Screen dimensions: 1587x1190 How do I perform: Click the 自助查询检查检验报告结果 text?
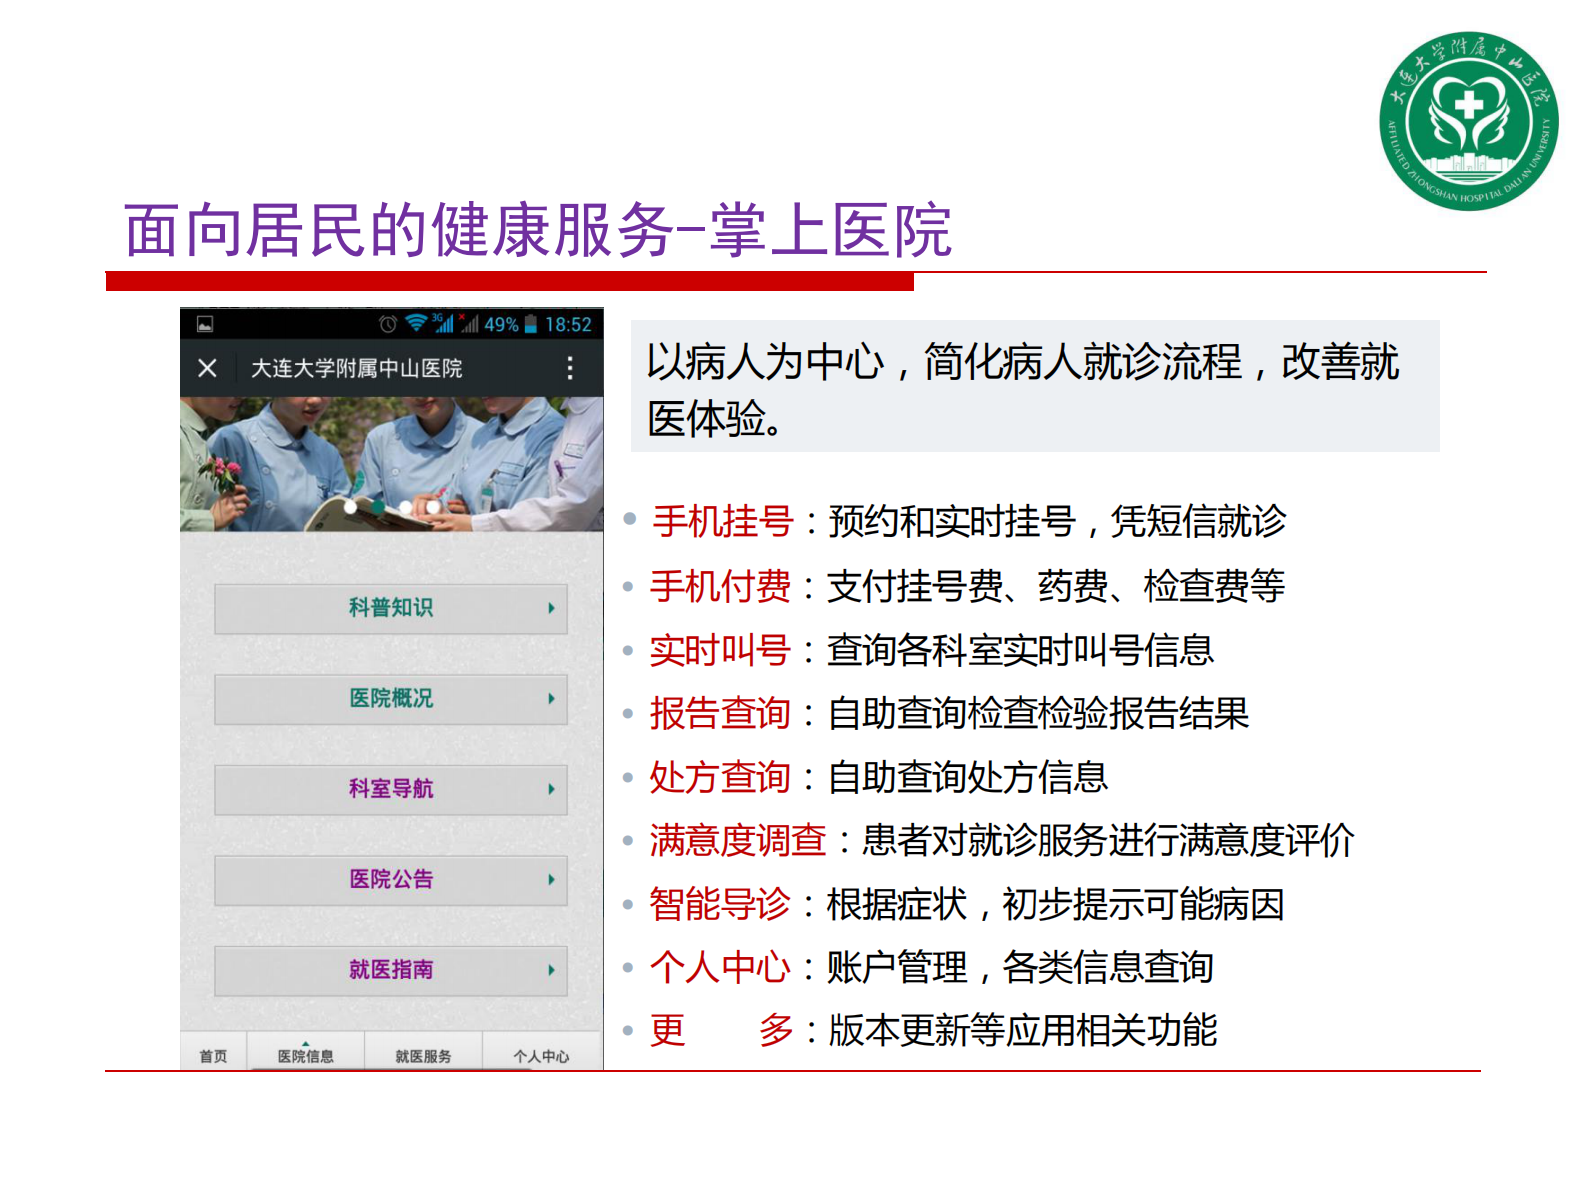coord(1039,713)
